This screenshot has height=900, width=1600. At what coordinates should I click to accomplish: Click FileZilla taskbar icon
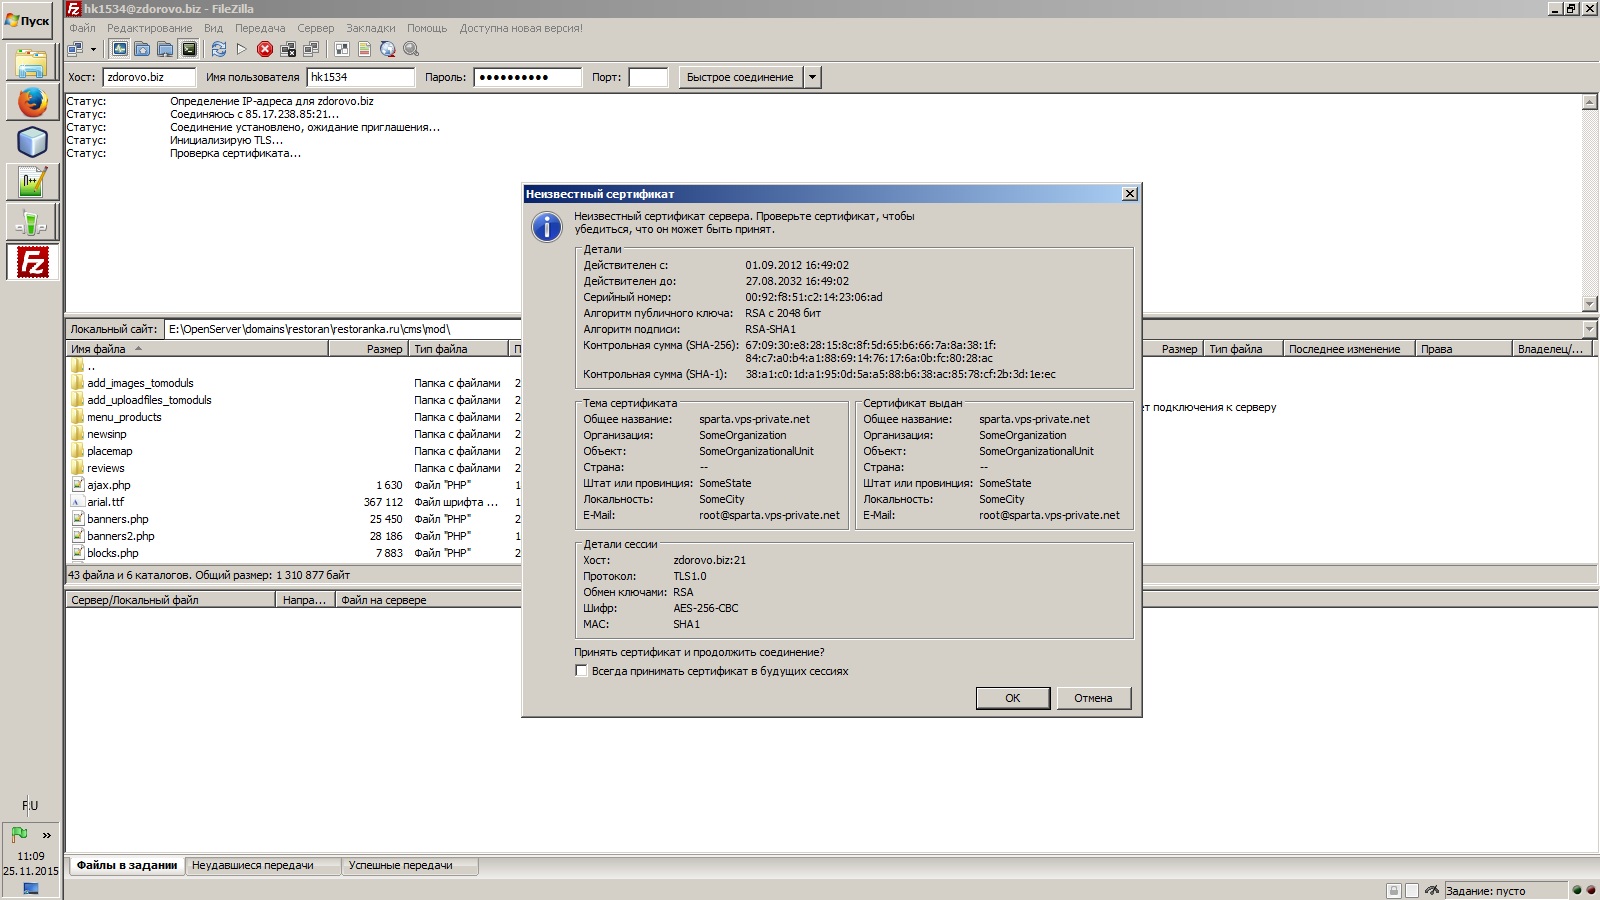point(32,262)
